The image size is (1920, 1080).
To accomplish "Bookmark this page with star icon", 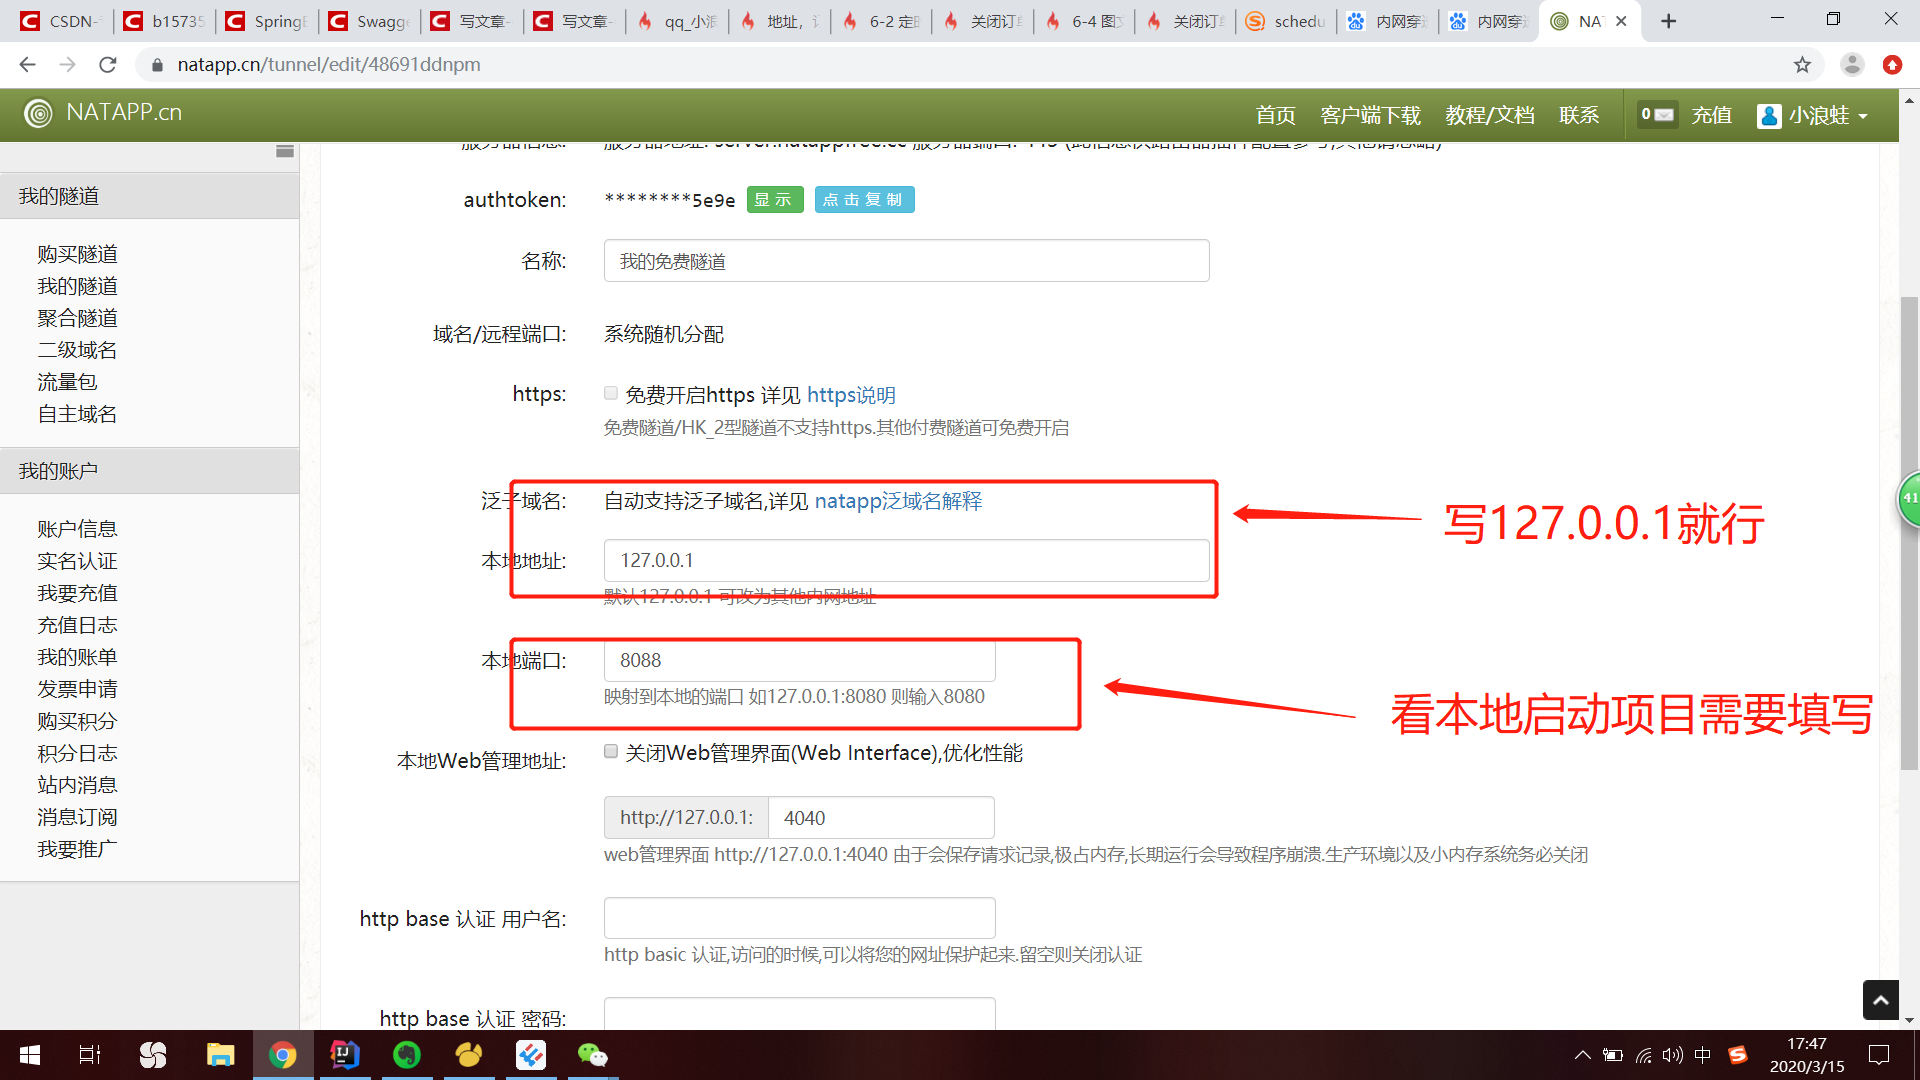I will 1802,64.
